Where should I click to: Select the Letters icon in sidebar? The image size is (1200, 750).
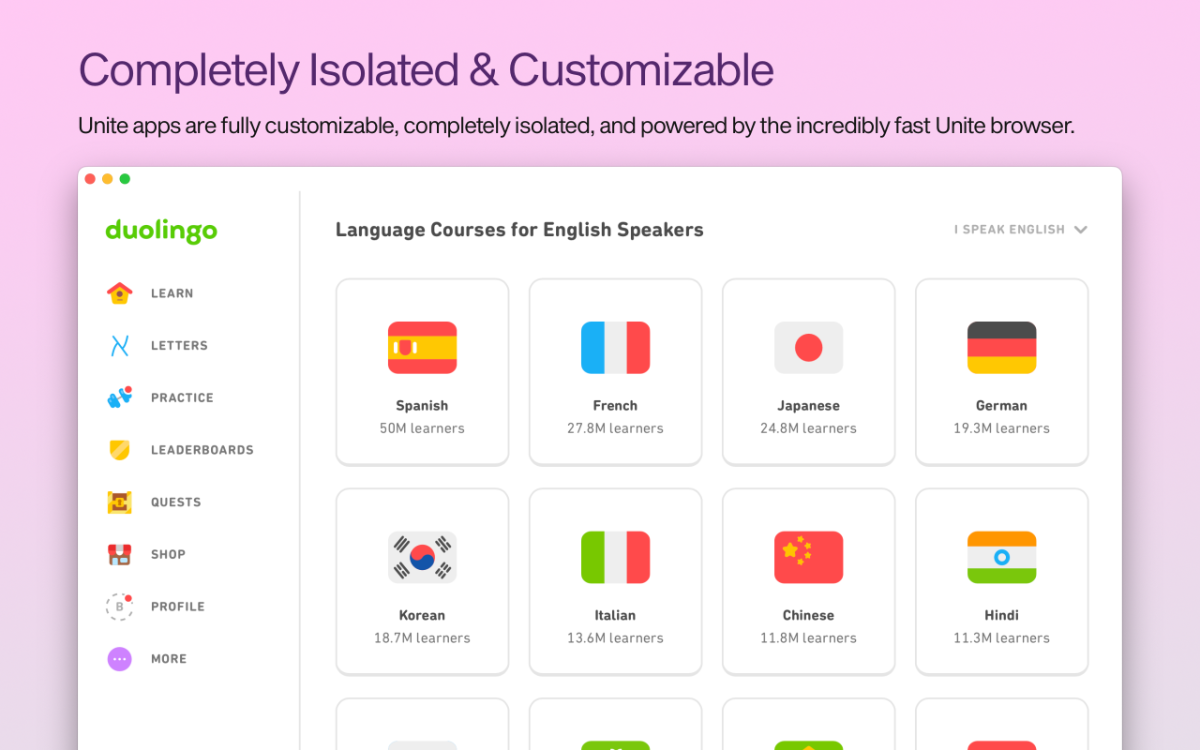(x=119, y=345)
